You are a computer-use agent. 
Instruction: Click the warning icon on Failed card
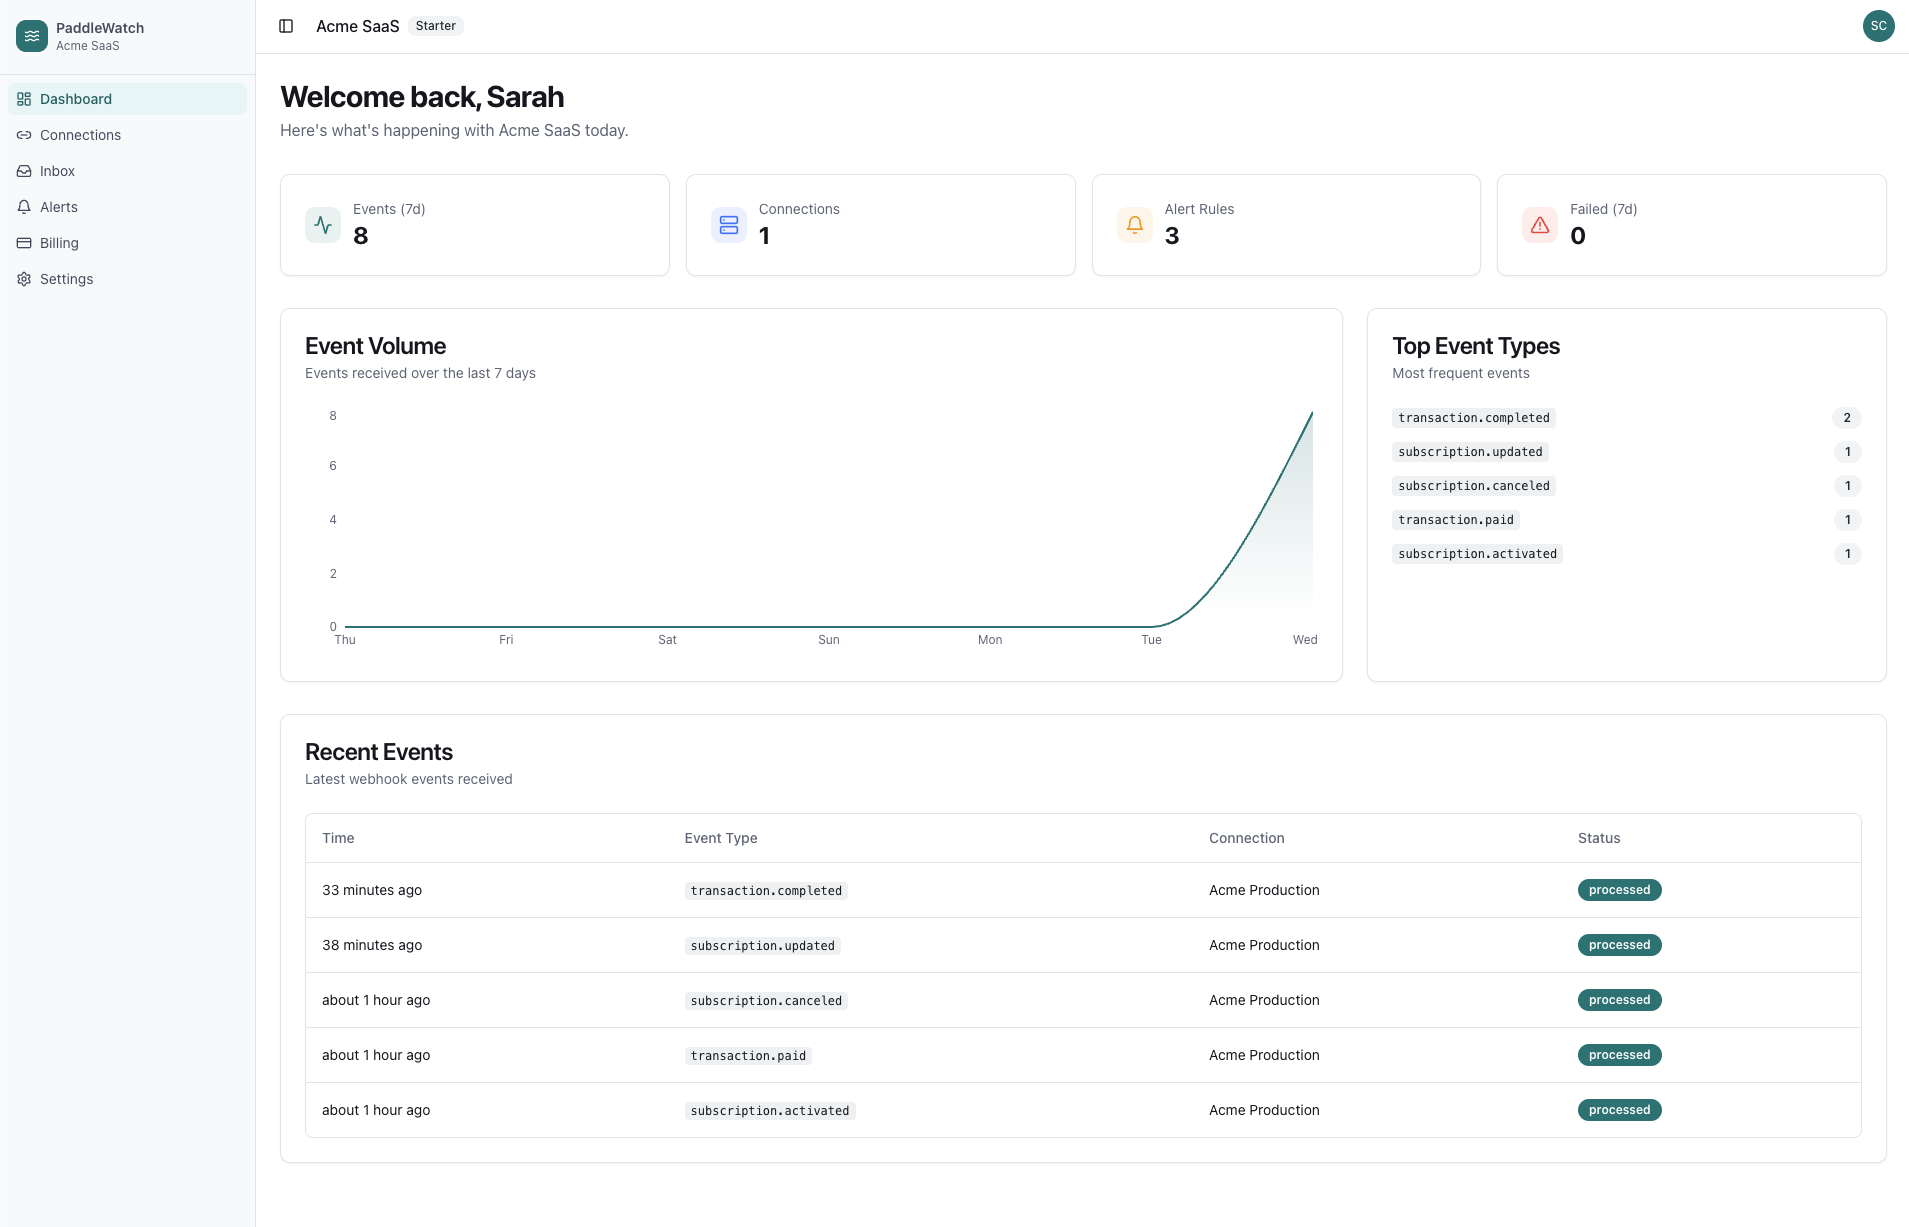pos(1538,225)
